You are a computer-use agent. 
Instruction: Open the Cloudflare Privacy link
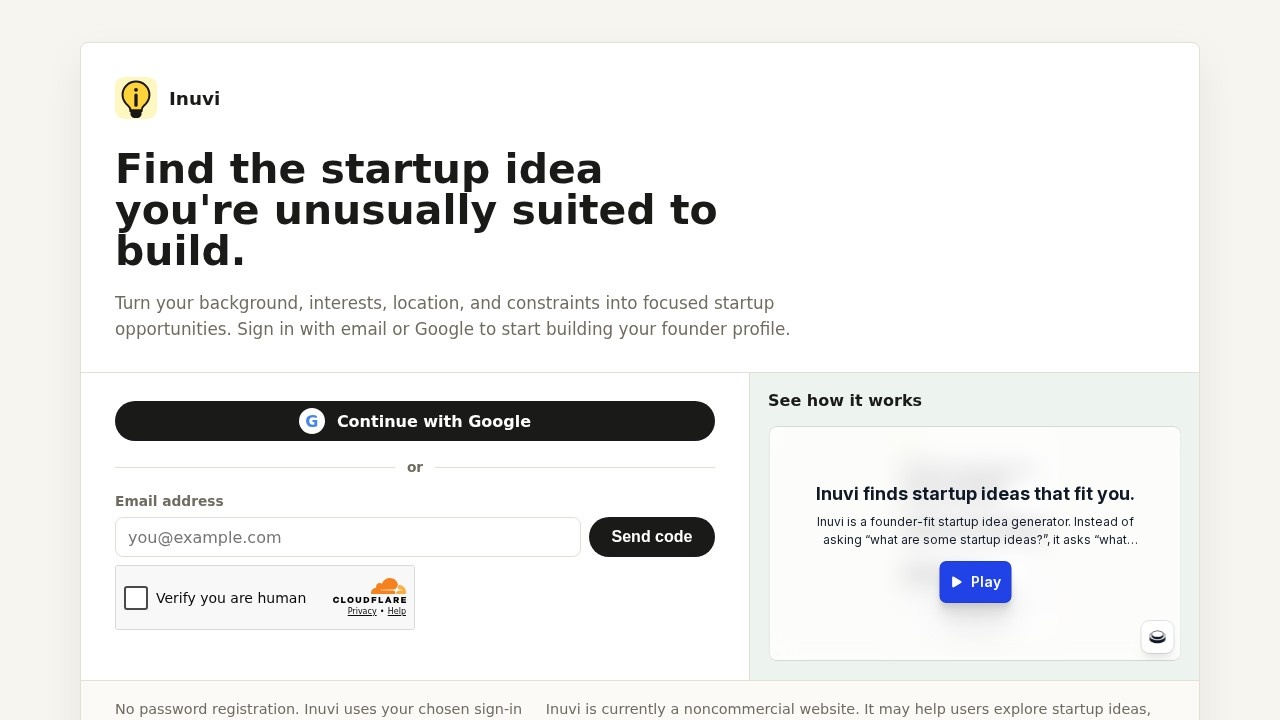click(x=362, y=611)
